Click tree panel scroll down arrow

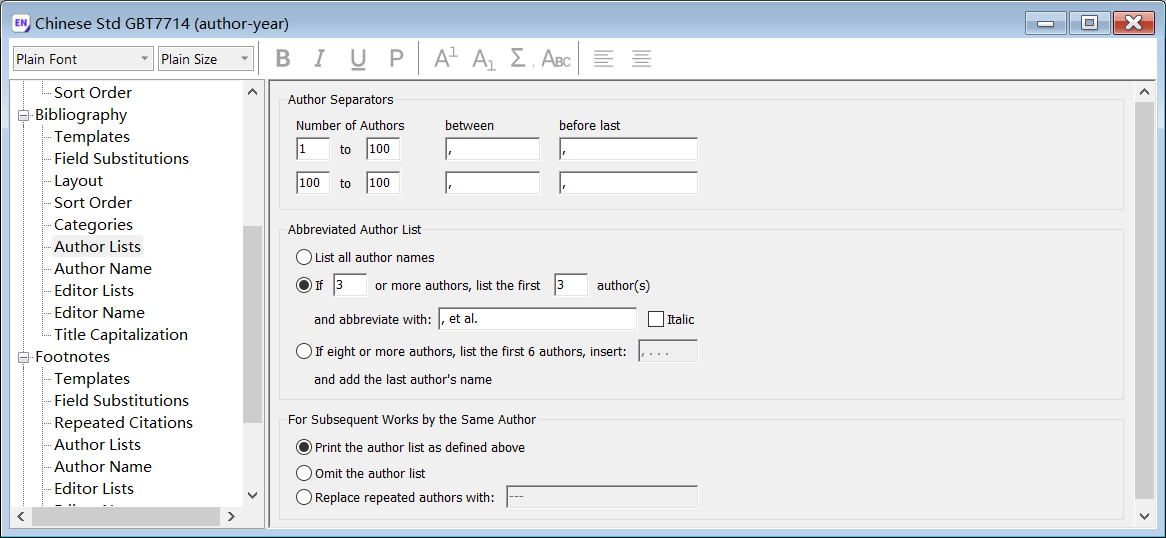pos(252,495)
